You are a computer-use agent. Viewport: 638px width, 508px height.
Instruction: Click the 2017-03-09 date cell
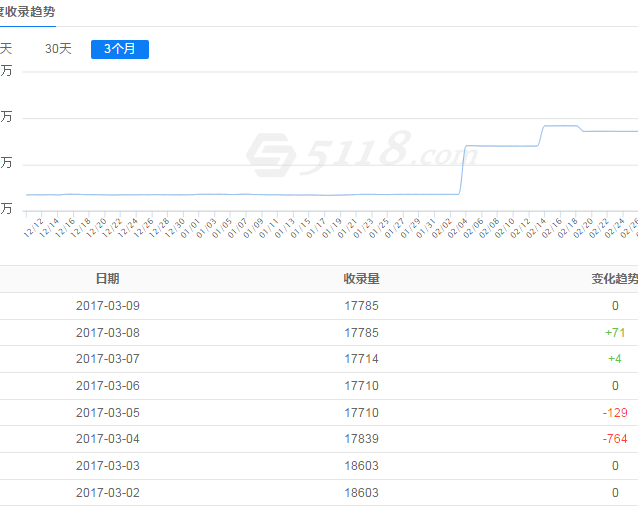click(x=107, y=306)
